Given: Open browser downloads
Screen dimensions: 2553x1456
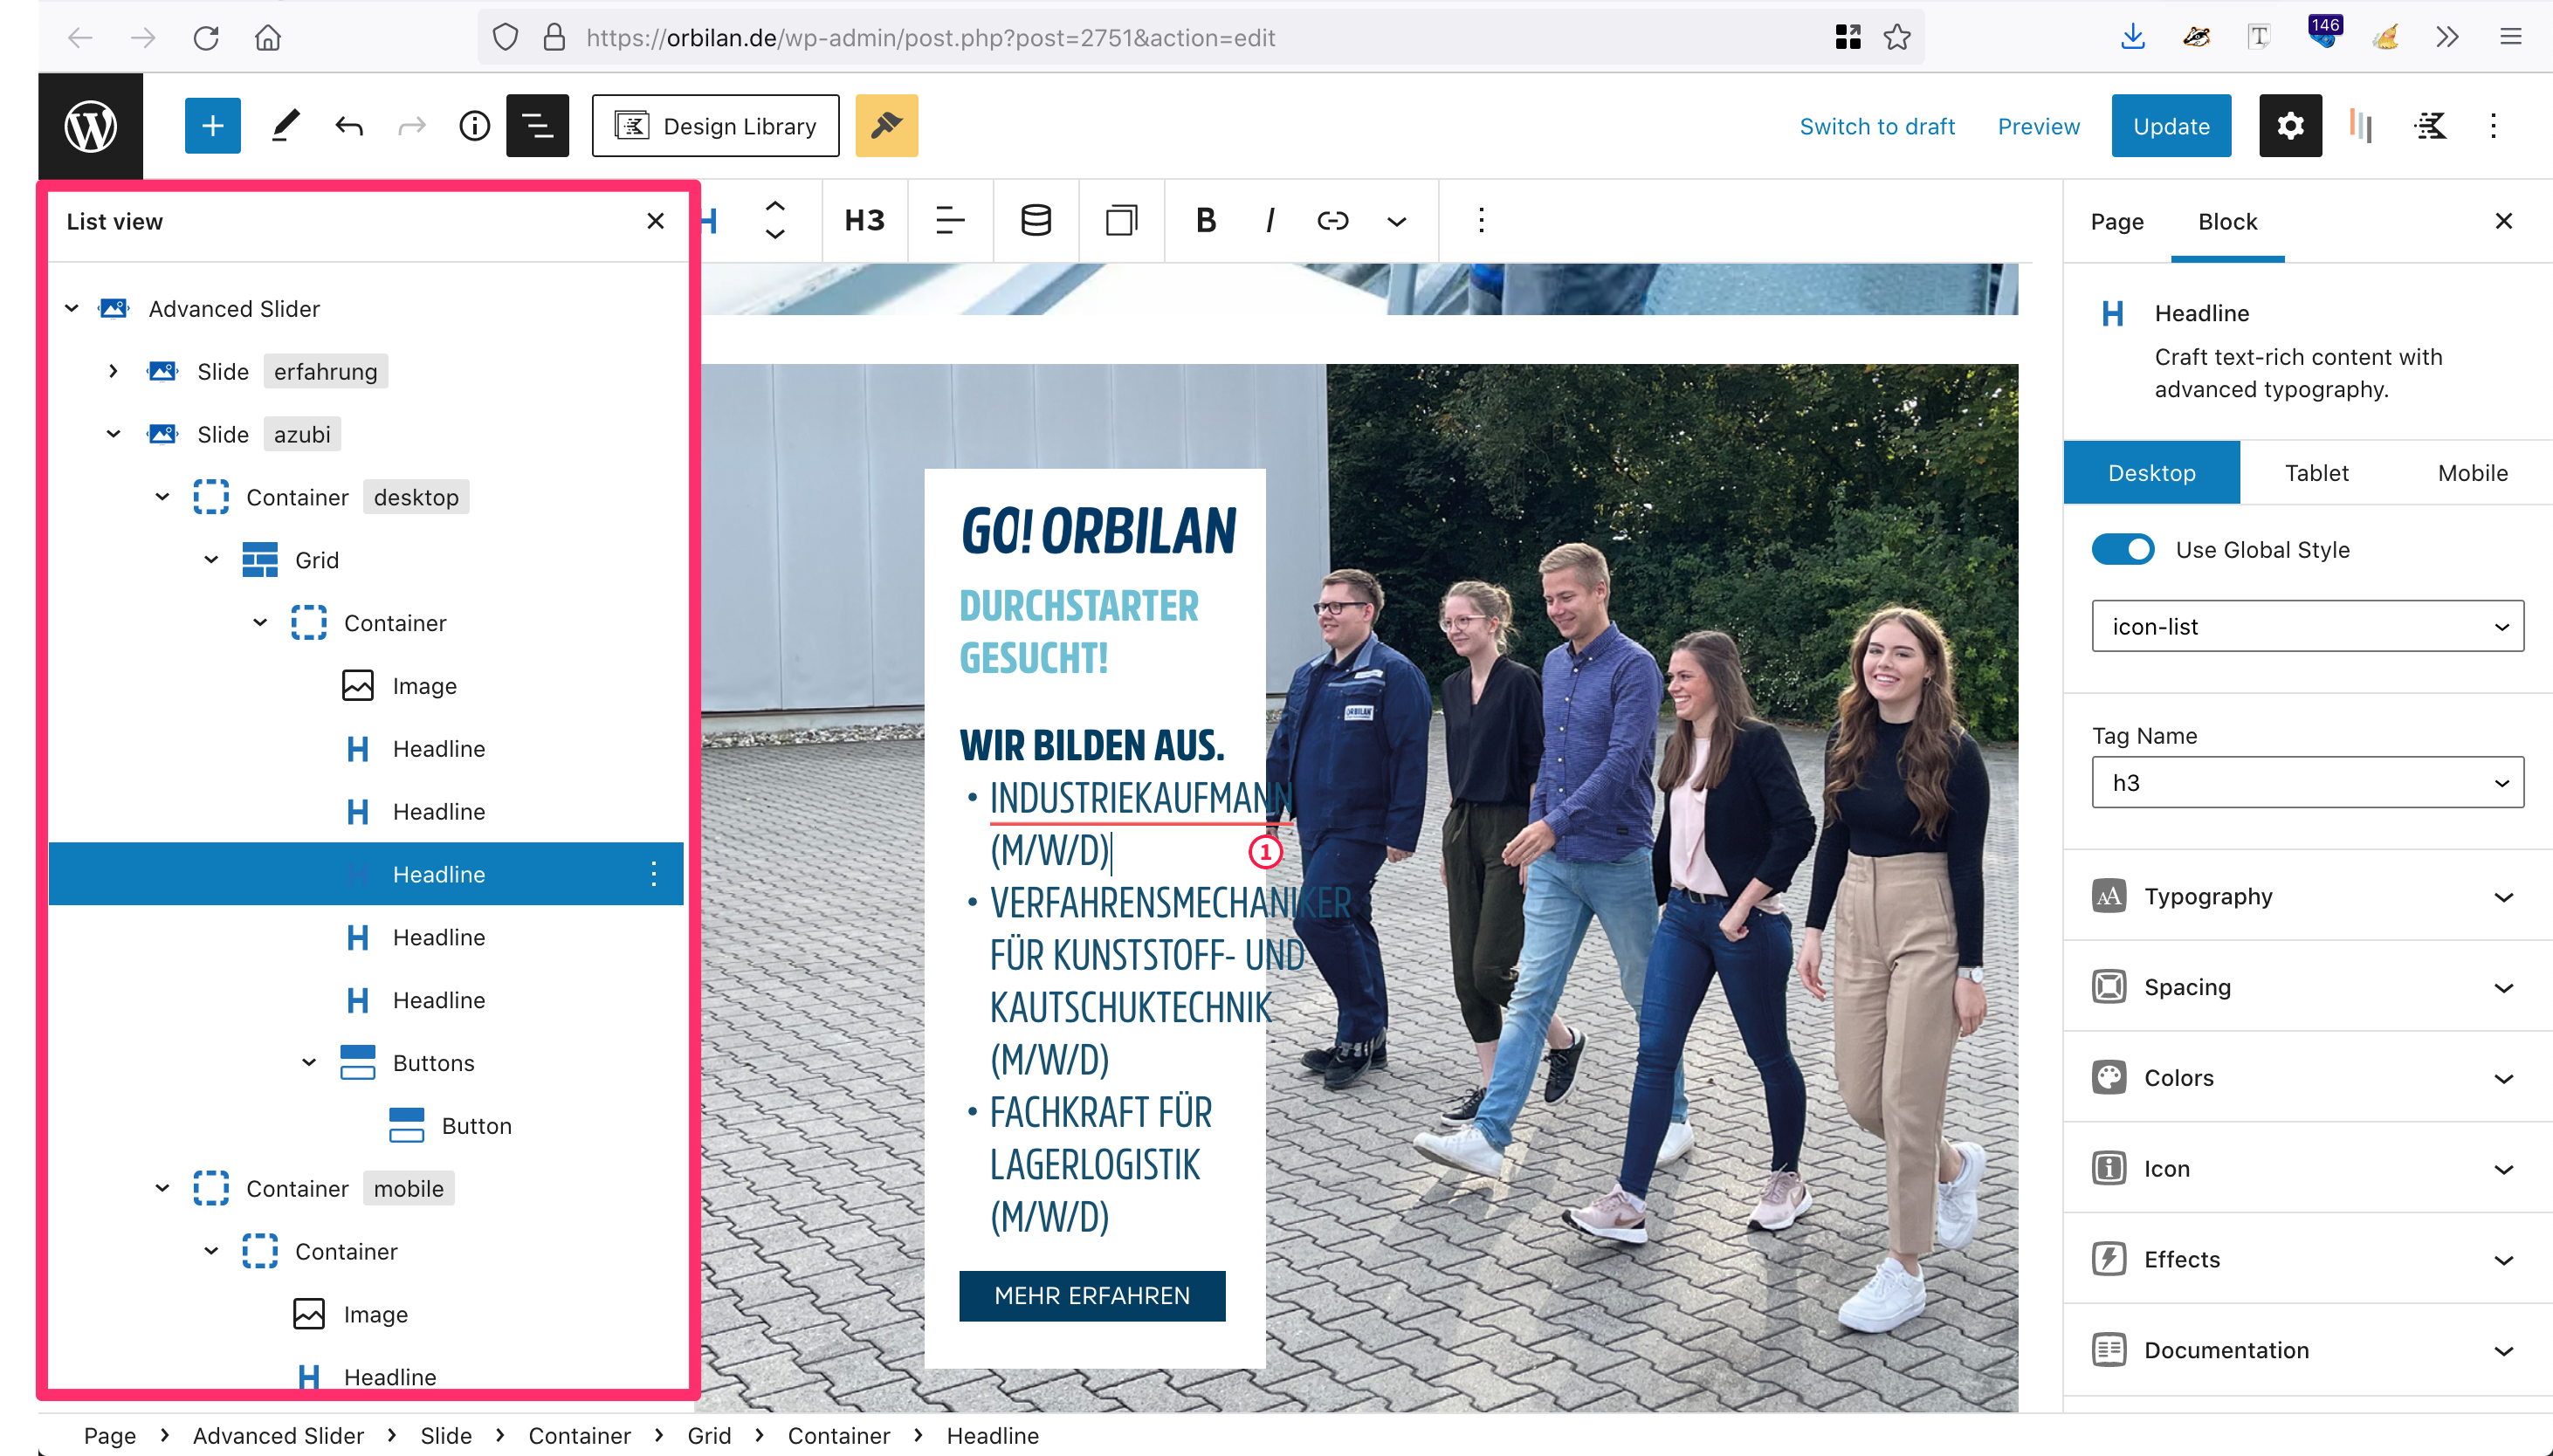Looking at the screenshot, I should tap(2132, 38).
